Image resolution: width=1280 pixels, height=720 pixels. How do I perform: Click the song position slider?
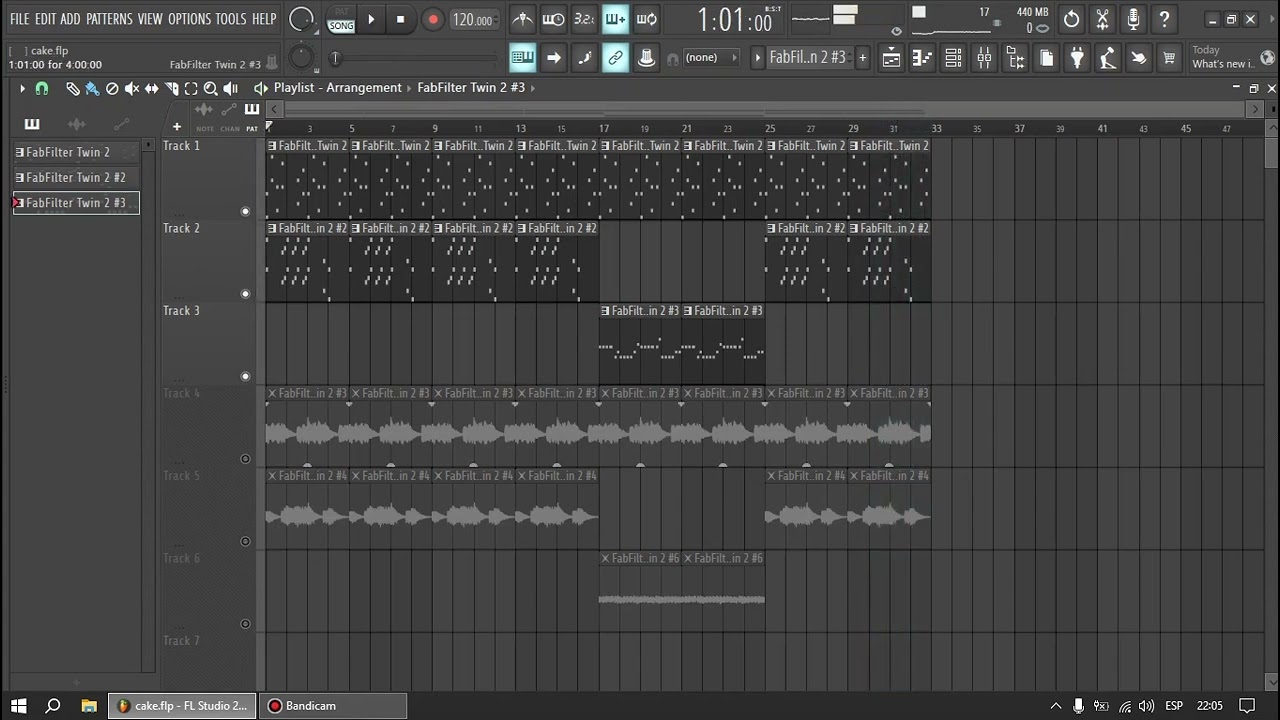click(414, 58)
